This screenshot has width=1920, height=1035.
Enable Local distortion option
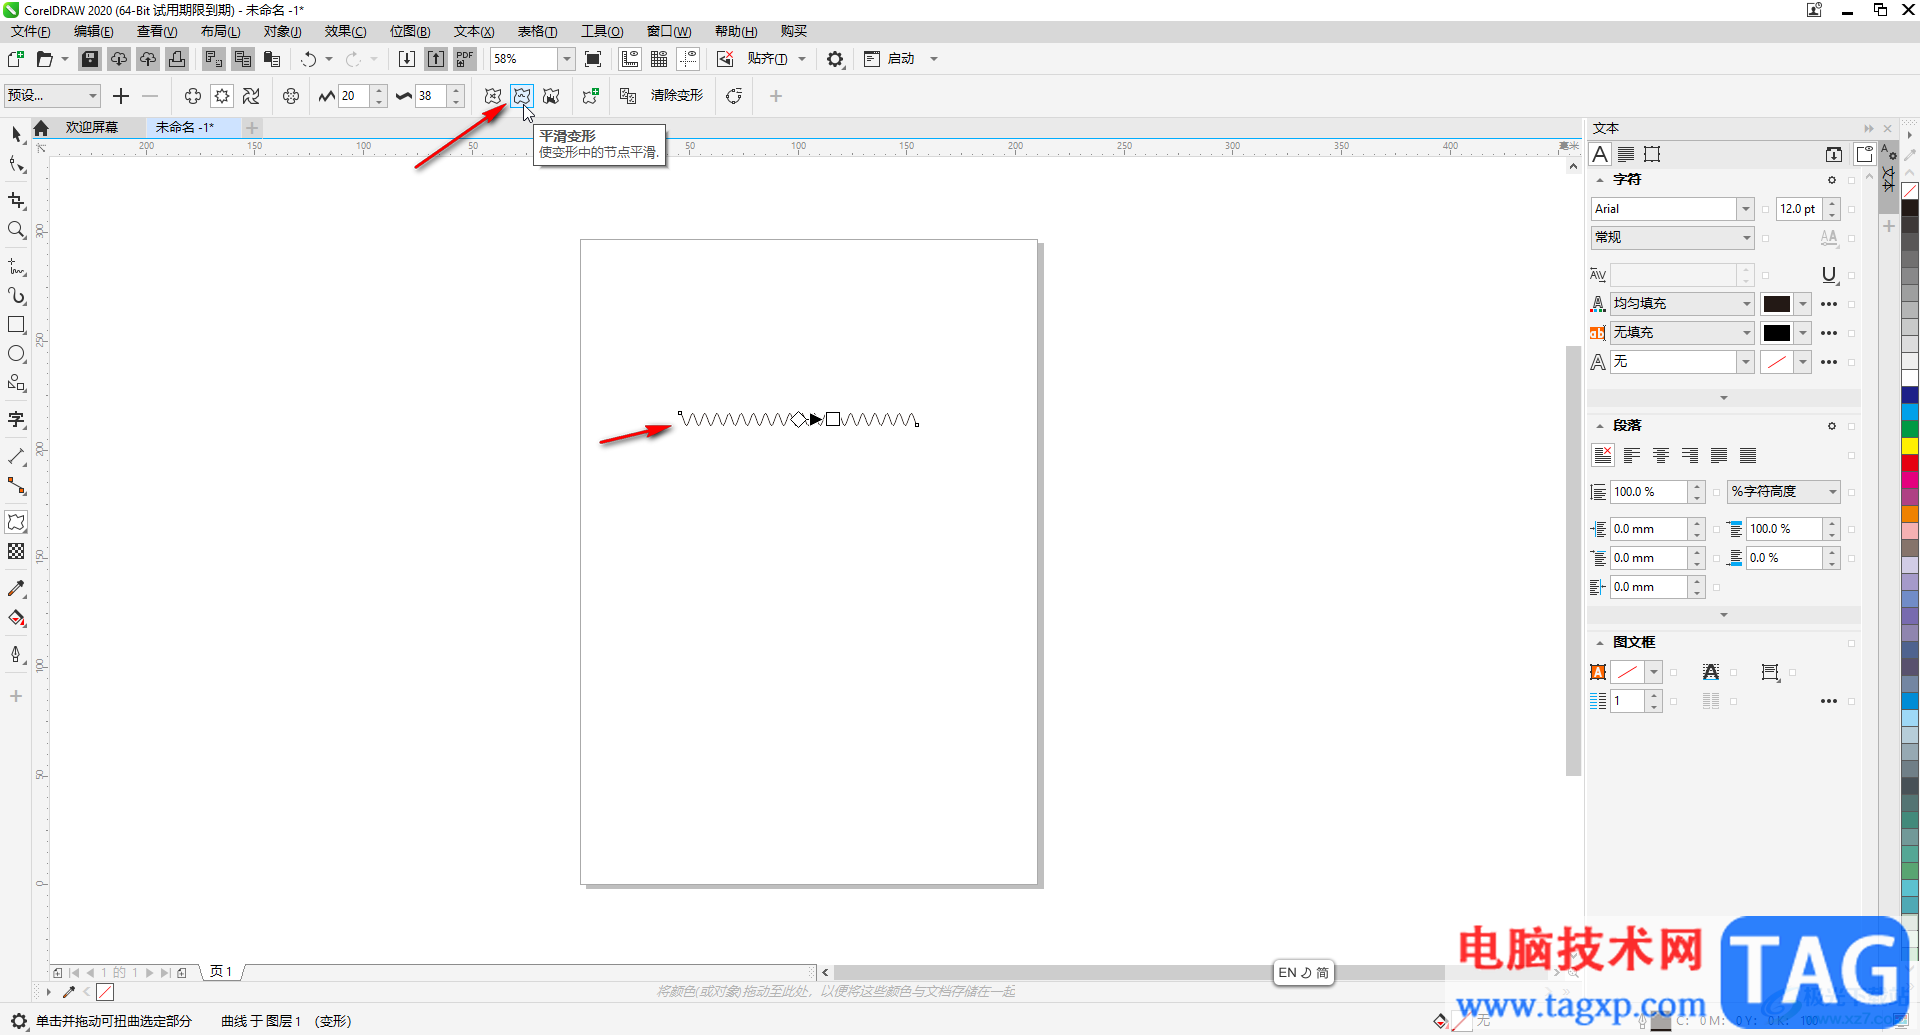pos(551,96)
